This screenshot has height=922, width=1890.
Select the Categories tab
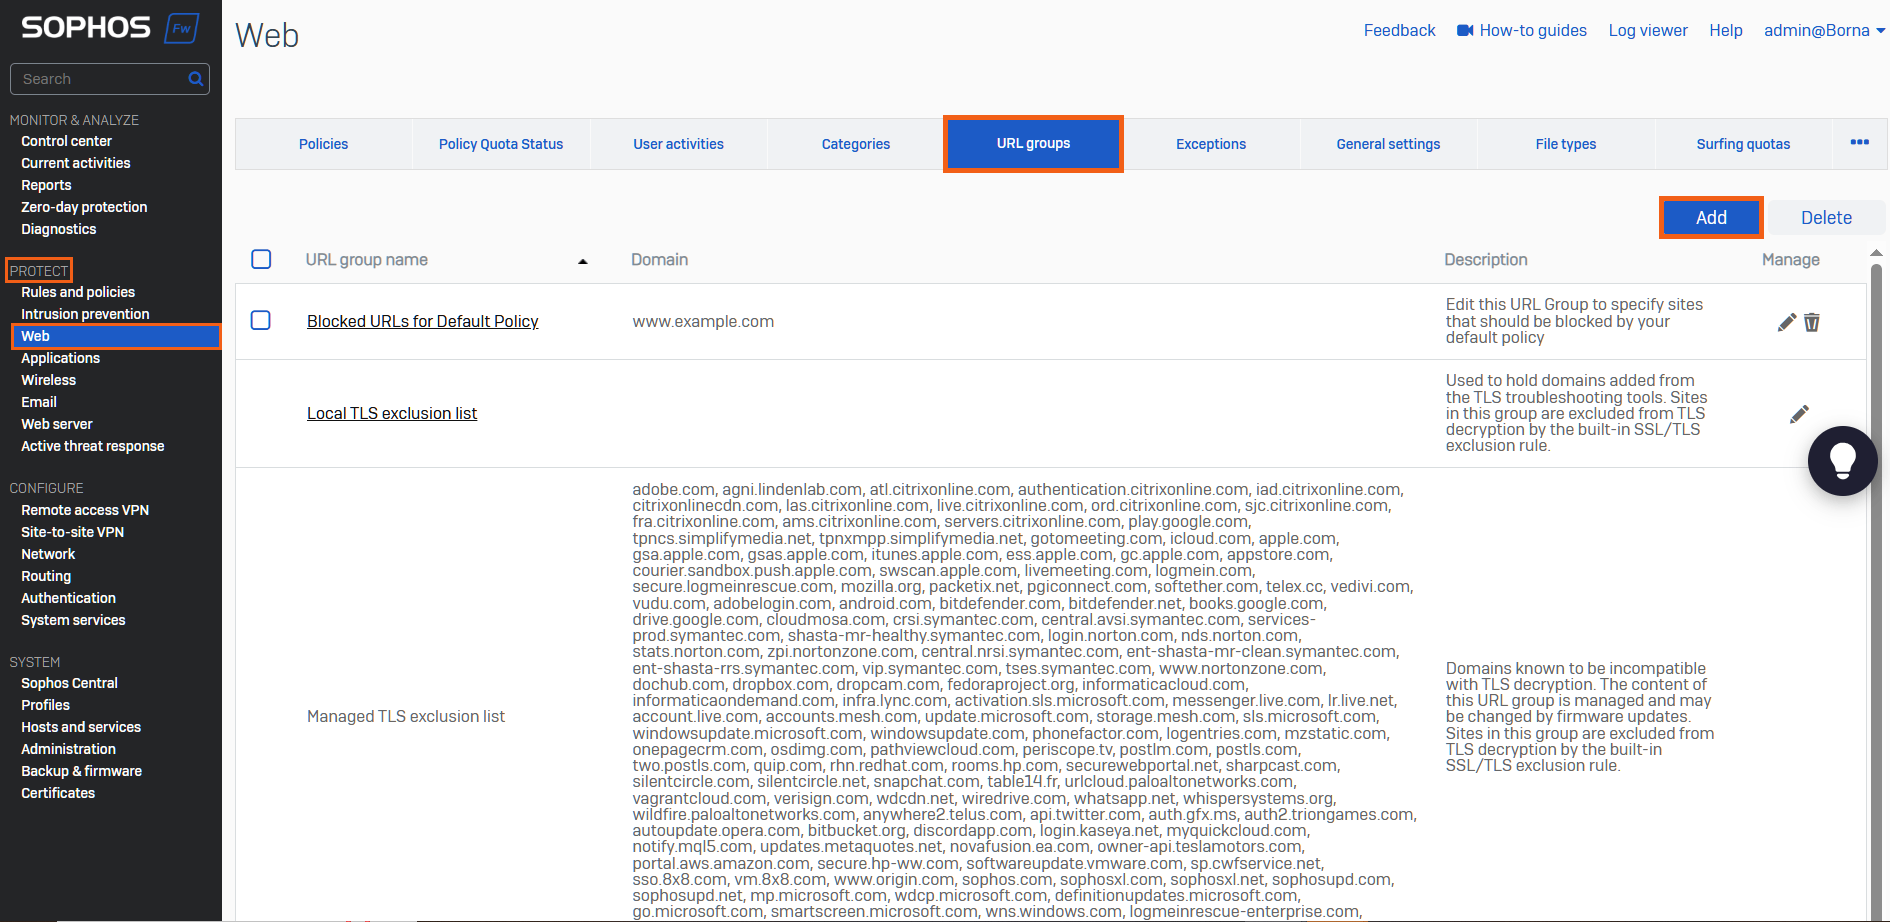(856, 144)
